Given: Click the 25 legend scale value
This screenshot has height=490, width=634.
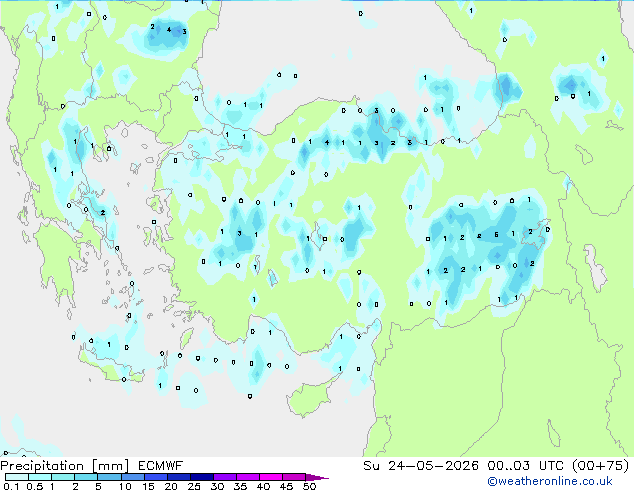Looking at the screenshot, I should (194, 486).
